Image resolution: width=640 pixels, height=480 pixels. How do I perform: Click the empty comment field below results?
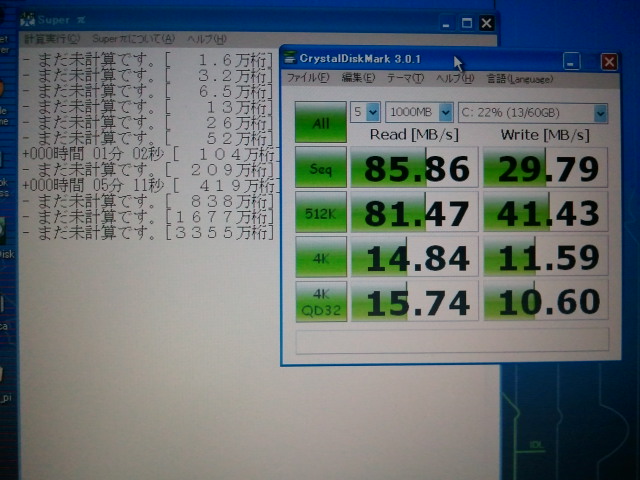pos(452,340)
